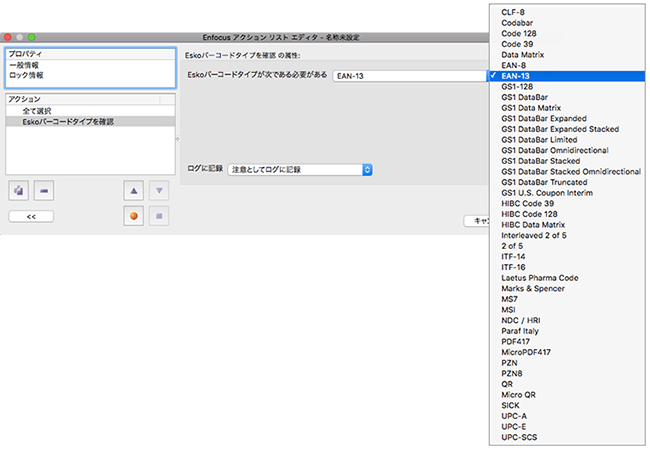Click the remove action minus button
Viewport: 650px width, 450px height.
[x=44, y=191]
